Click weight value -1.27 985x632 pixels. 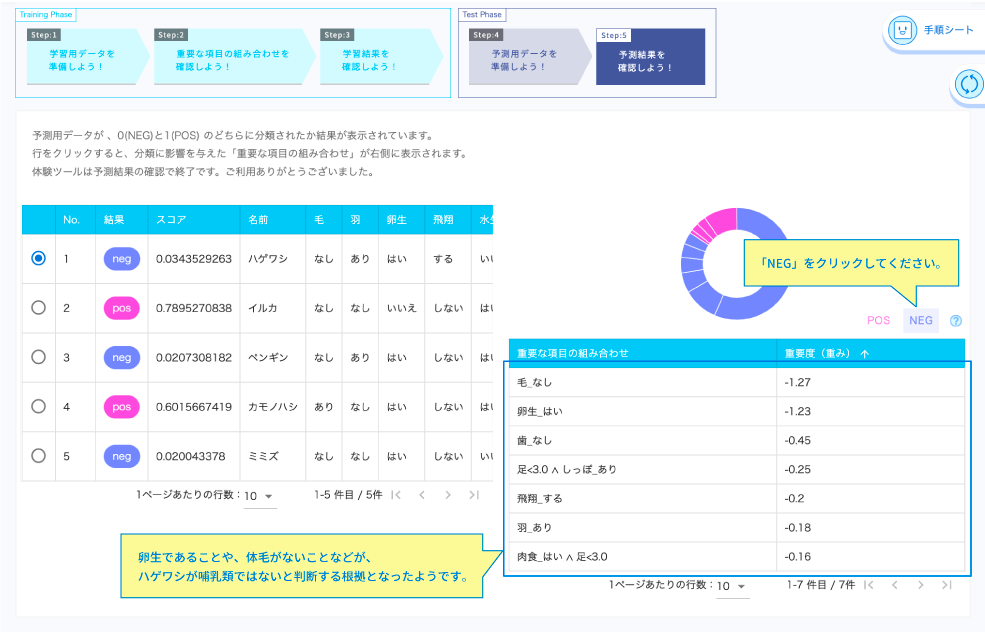797,382
